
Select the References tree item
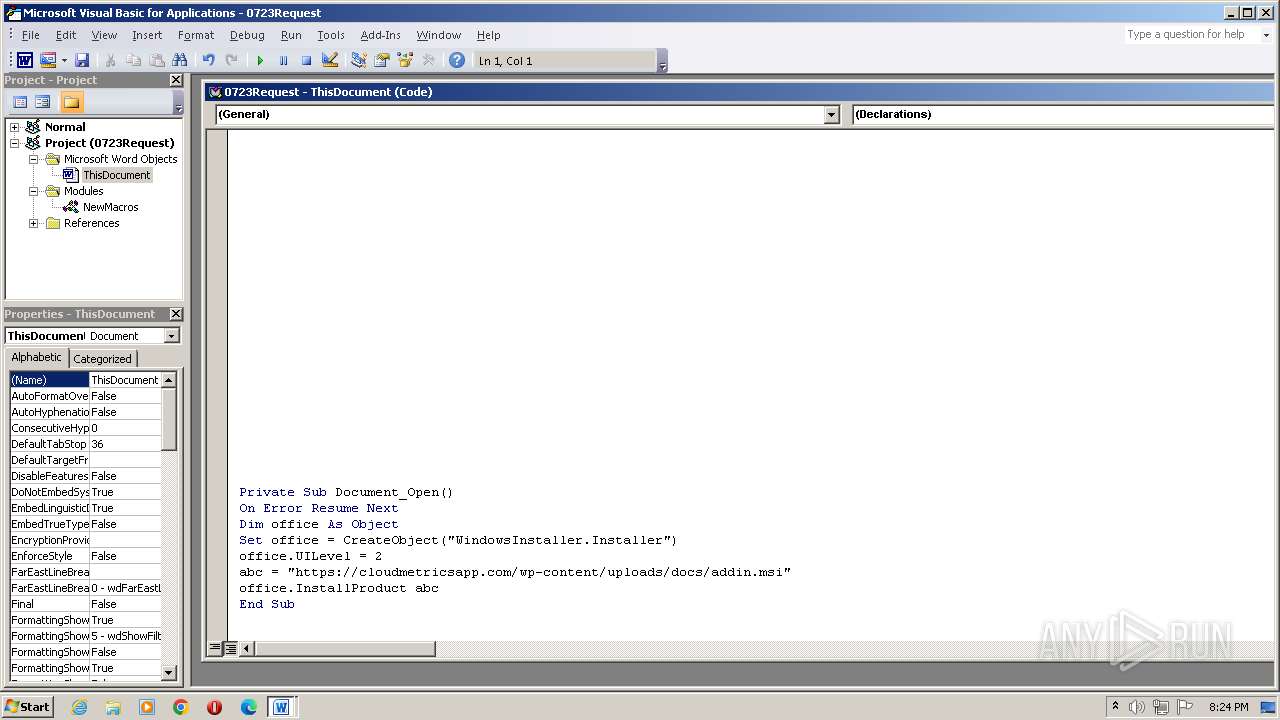[91, 223]
